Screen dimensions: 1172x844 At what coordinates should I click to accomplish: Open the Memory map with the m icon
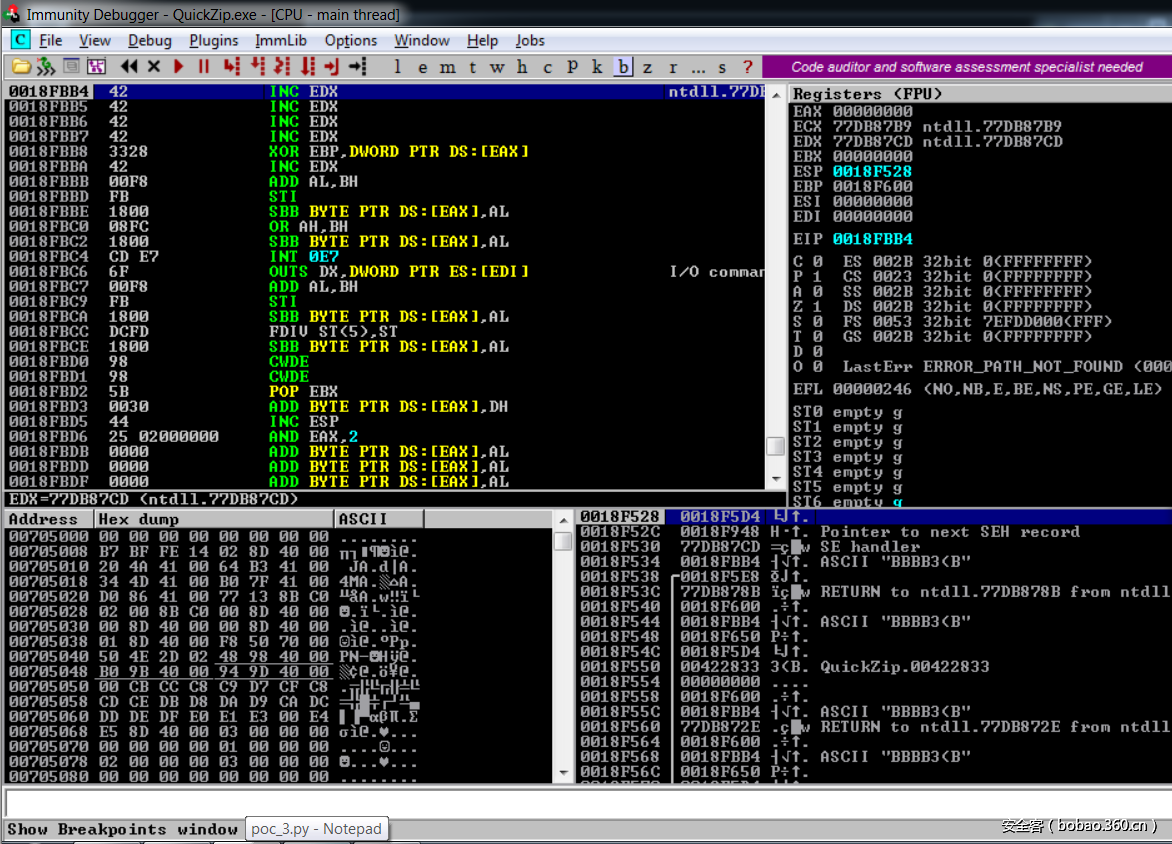[447, 66]
